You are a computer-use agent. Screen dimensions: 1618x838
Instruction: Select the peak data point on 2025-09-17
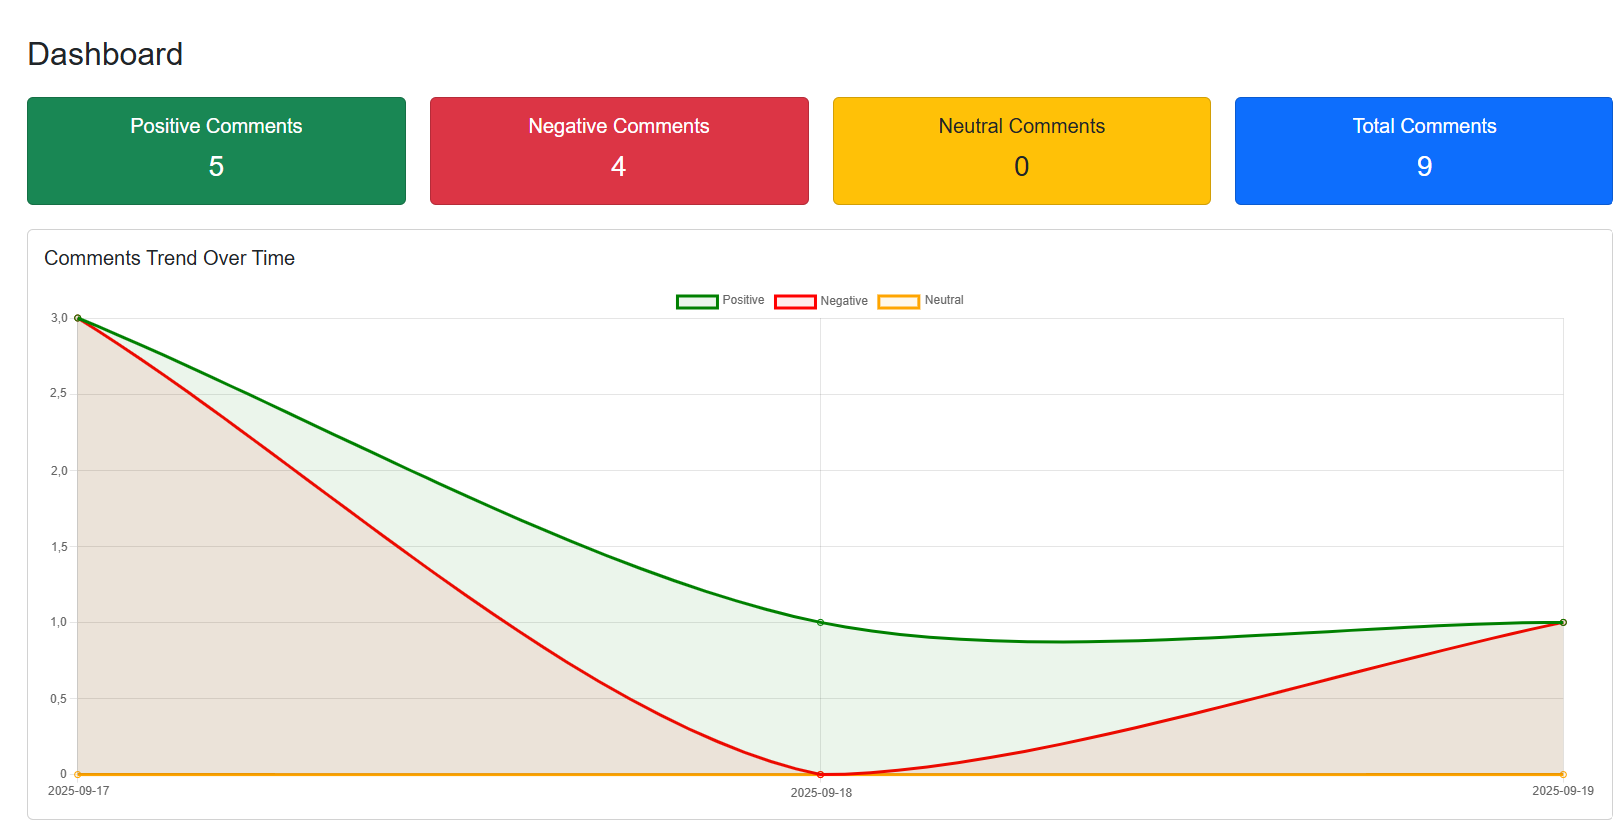pos(78,318)
